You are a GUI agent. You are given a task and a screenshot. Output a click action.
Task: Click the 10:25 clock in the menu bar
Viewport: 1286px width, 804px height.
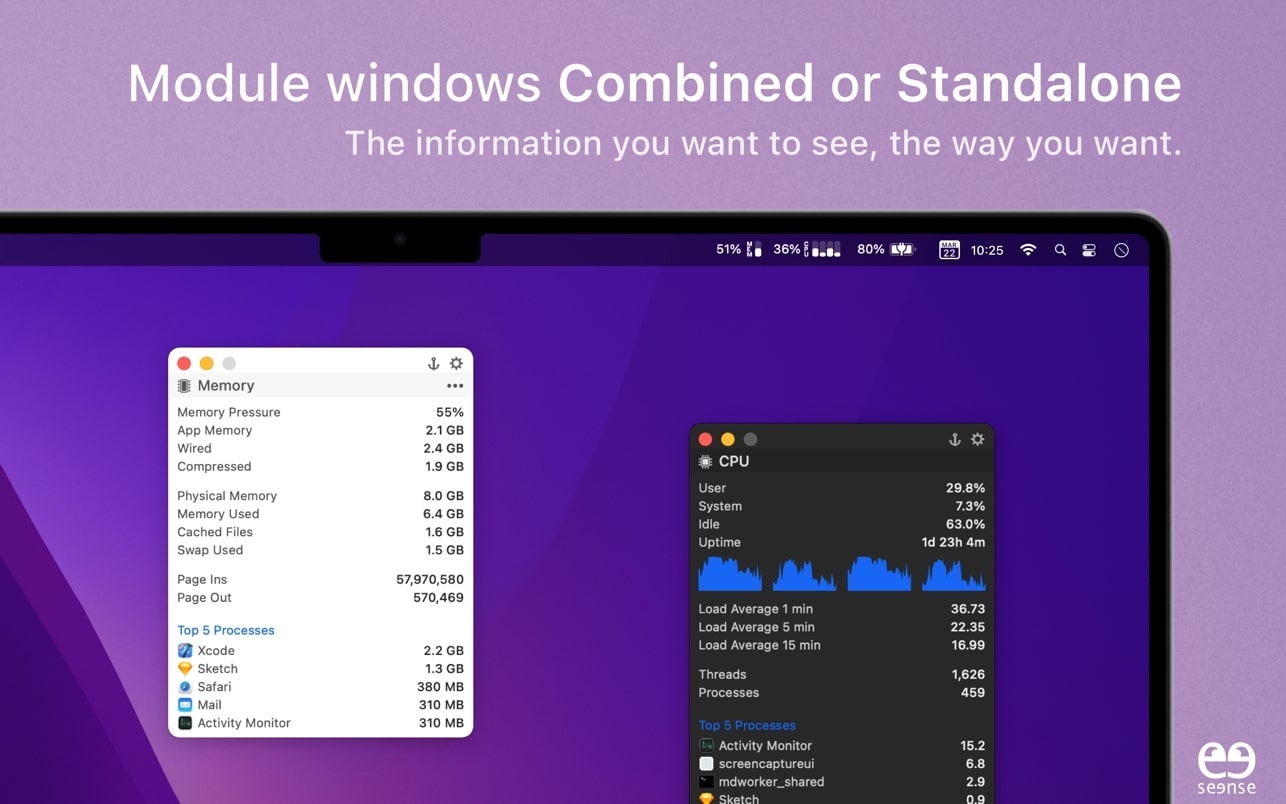coord(987,250)
